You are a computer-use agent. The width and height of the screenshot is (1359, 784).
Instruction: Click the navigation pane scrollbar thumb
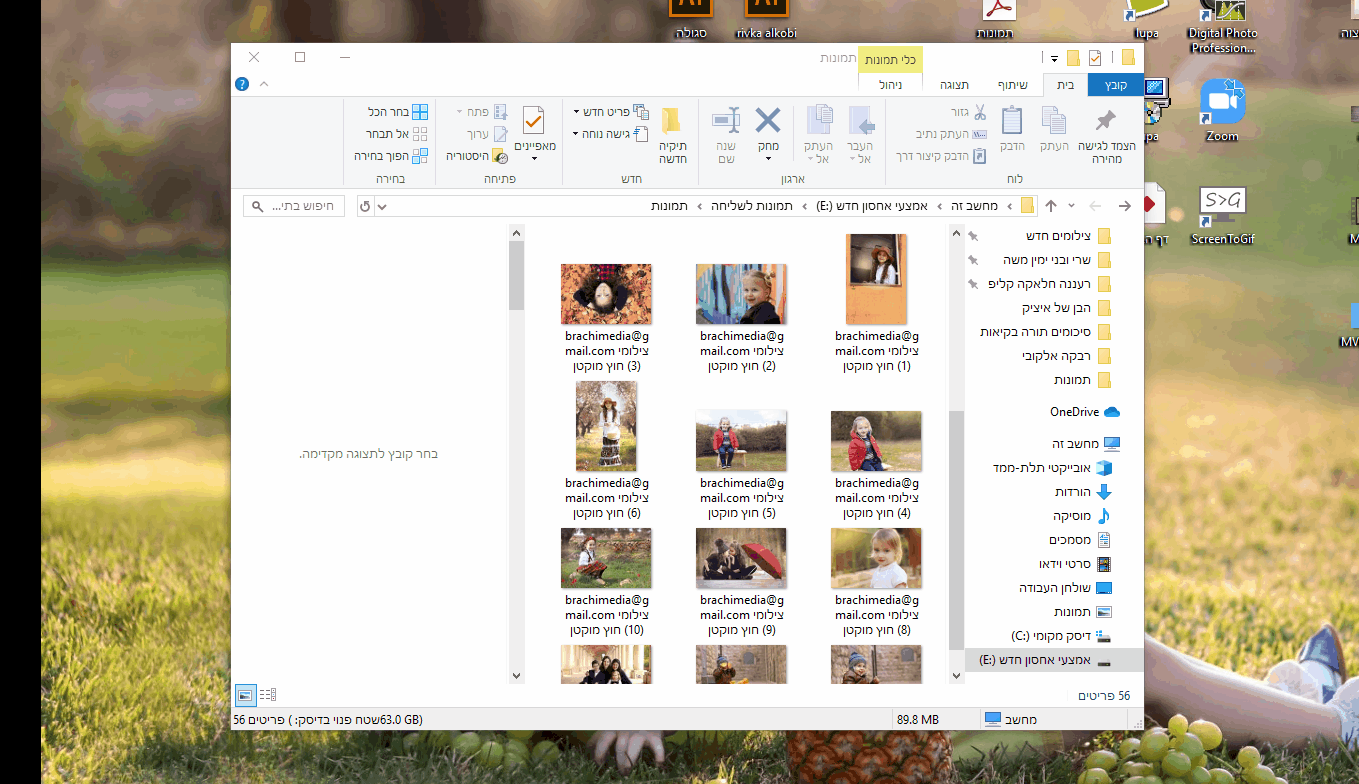[x=957, y=532]
